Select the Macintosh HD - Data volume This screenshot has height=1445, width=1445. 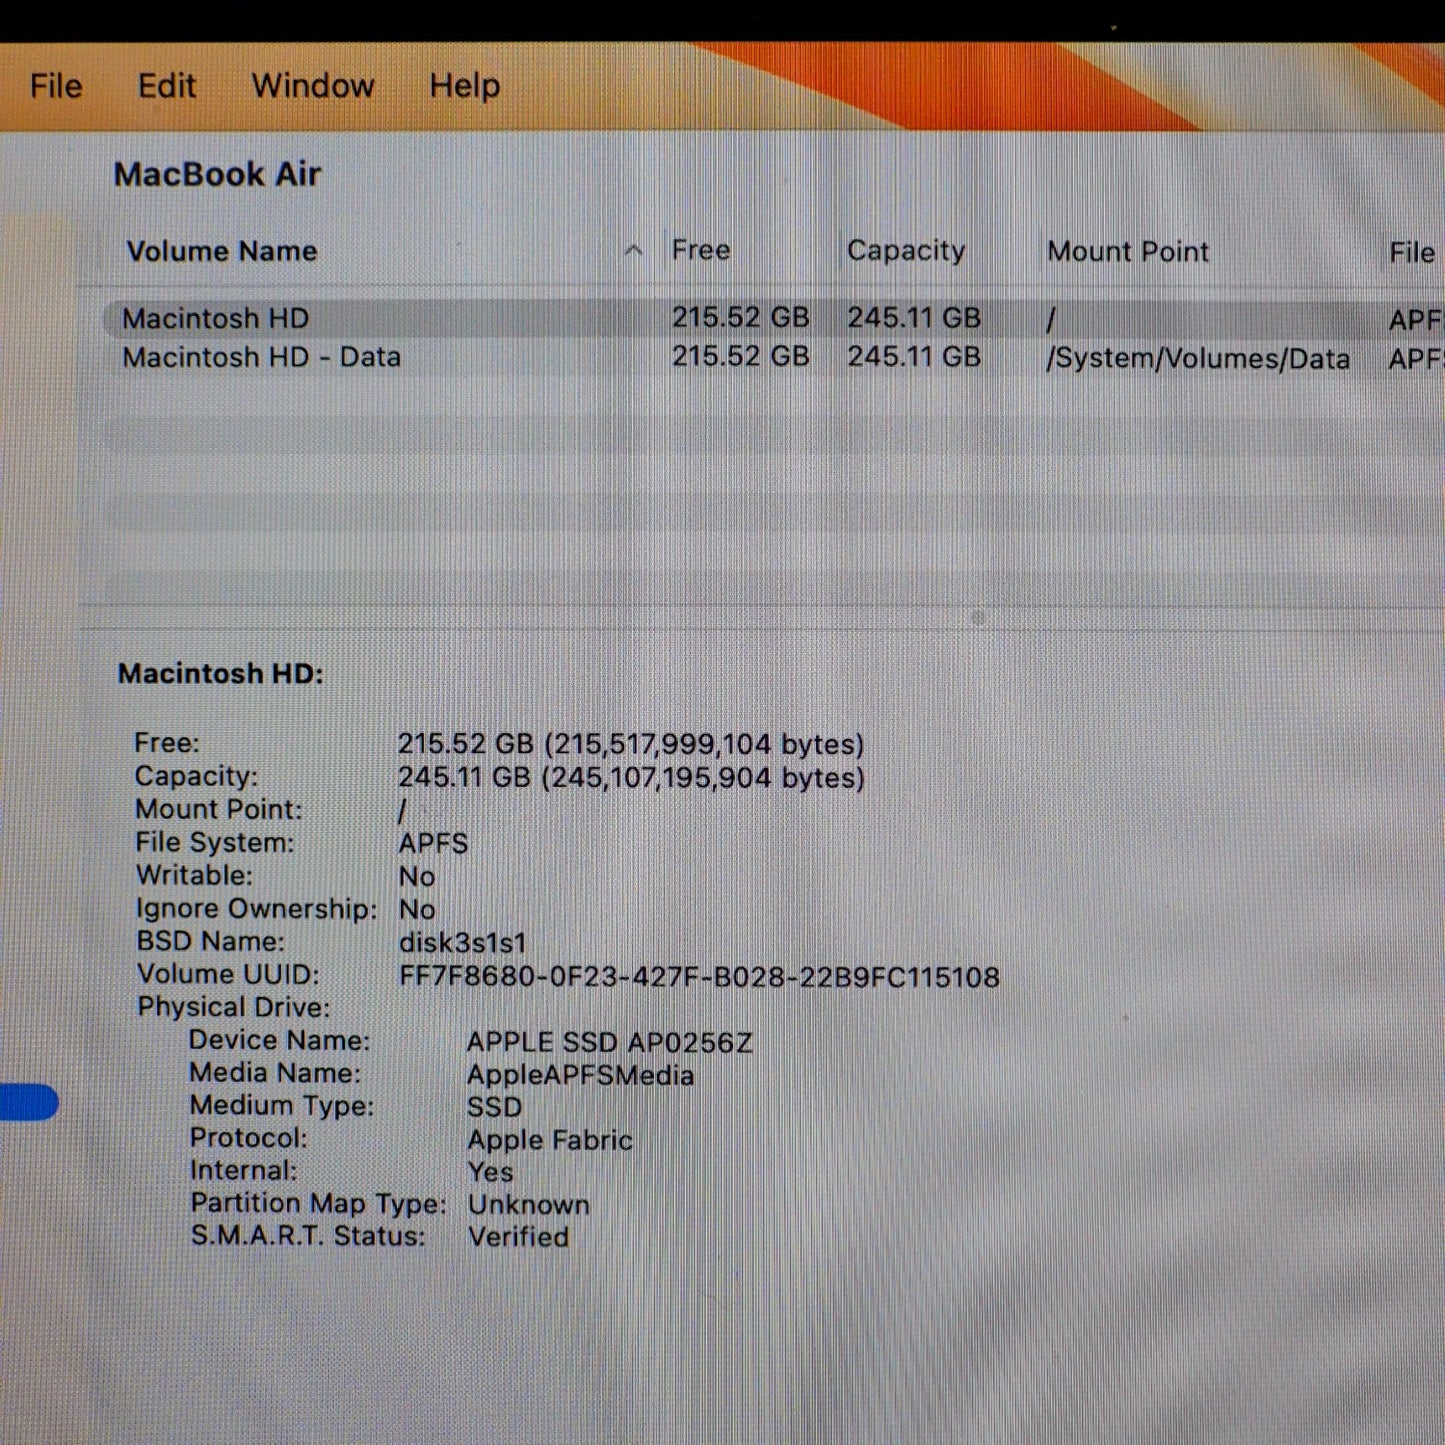(x=261, y=357)
